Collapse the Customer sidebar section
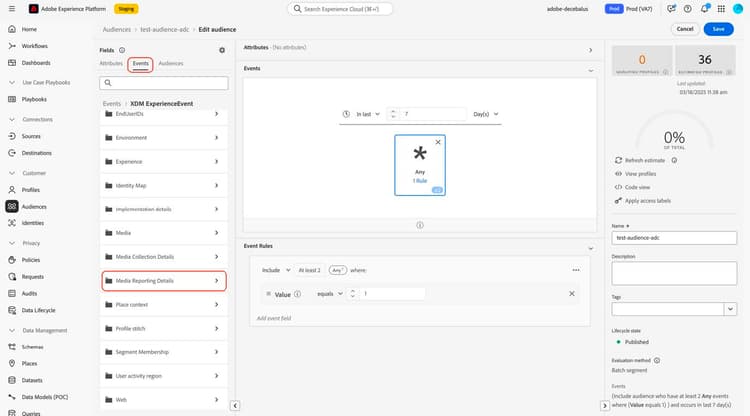This screenshot has height=416, width=750. click(x=12, y=173)
